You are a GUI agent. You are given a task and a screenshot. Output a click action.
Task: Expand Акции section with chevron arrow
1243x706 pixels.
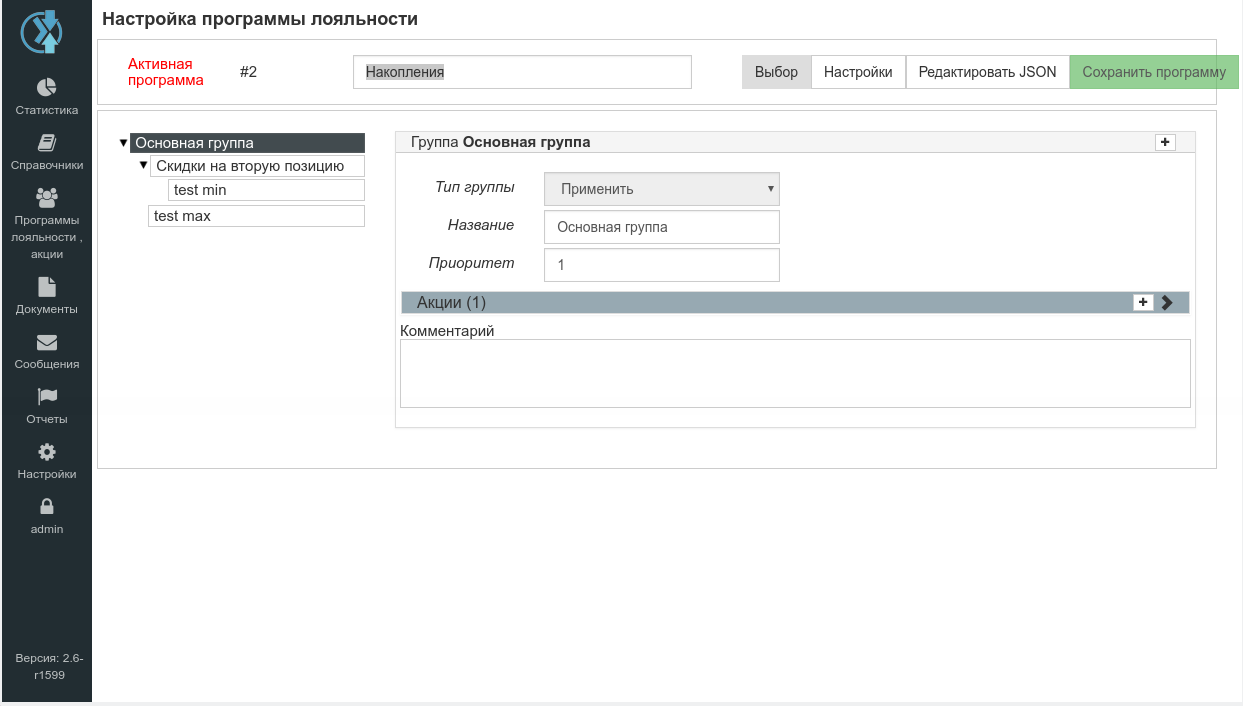[1167, 303]
